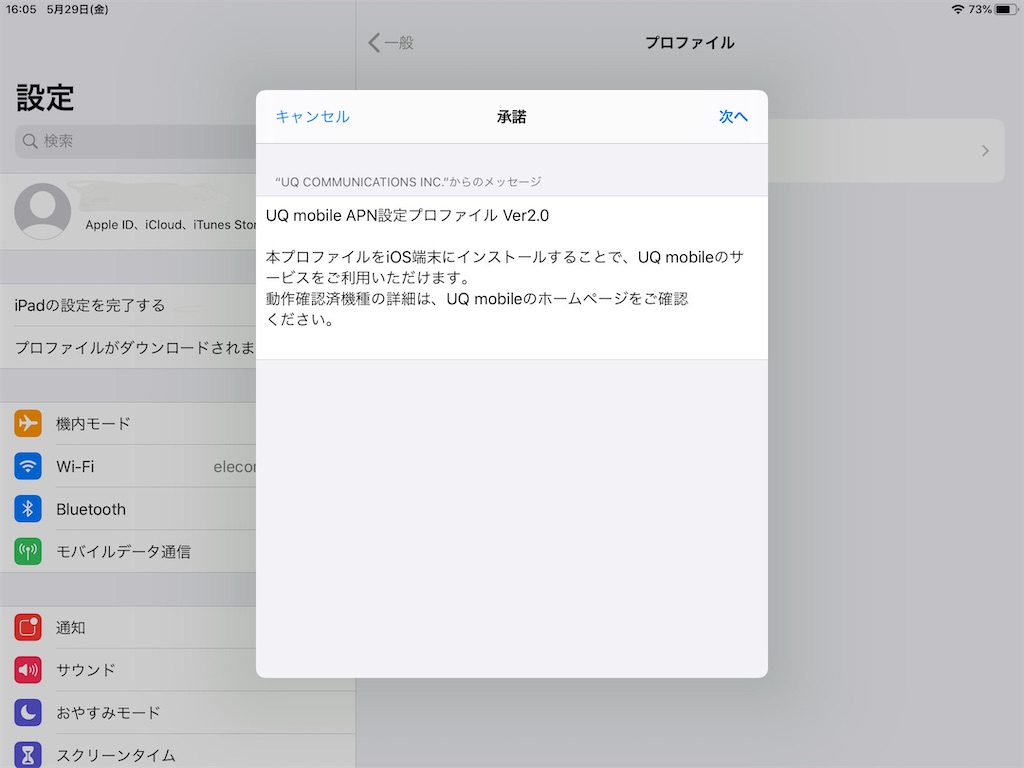The image size is (1024, 768).
Task: Open モバイルデータ通信 settings
Action: click(x=128, y=551)
